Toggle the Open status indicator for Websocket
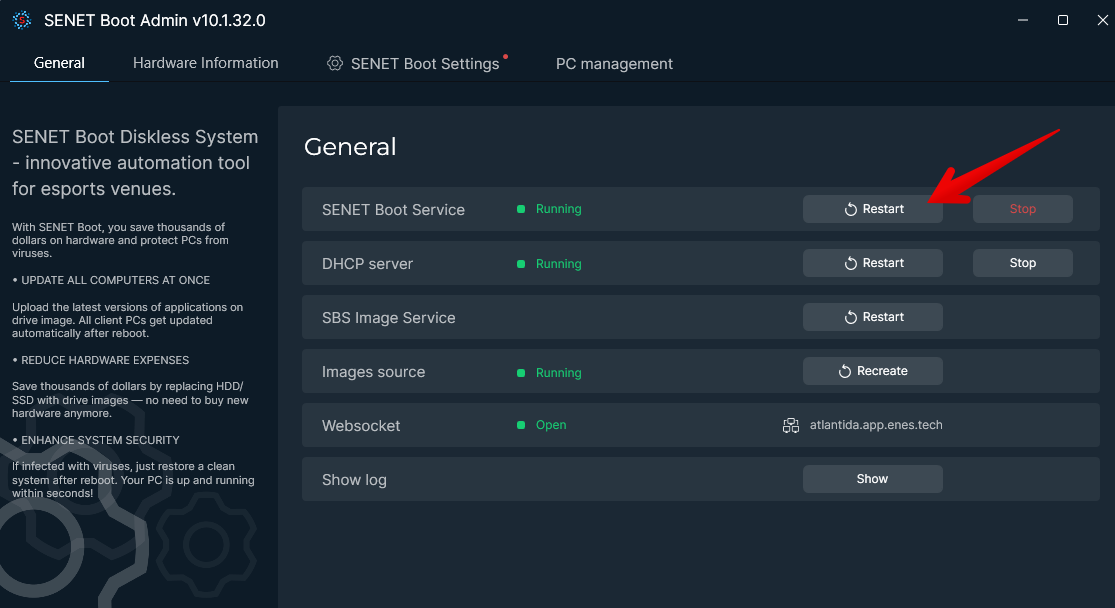1115x608 pixels. point(521,425)
